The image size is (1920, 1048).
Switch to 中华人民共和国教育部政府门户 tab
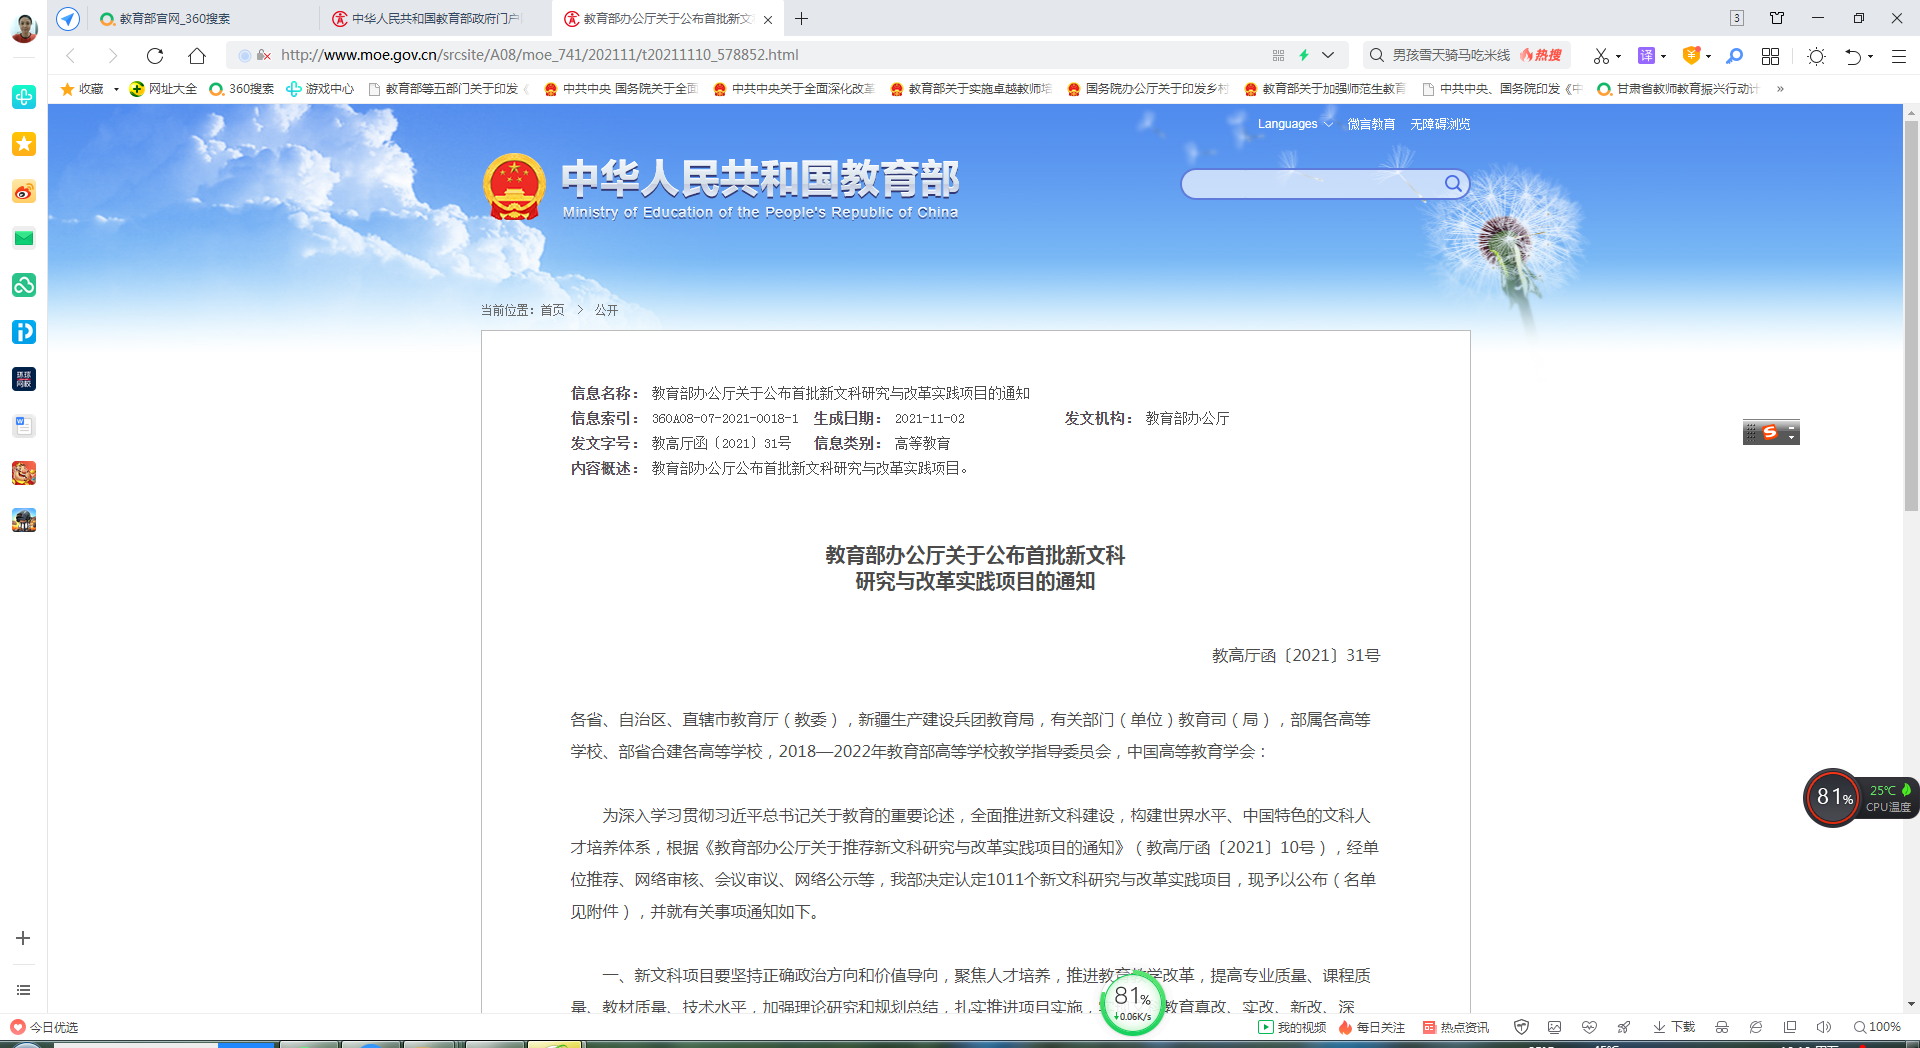click(435, 19)
